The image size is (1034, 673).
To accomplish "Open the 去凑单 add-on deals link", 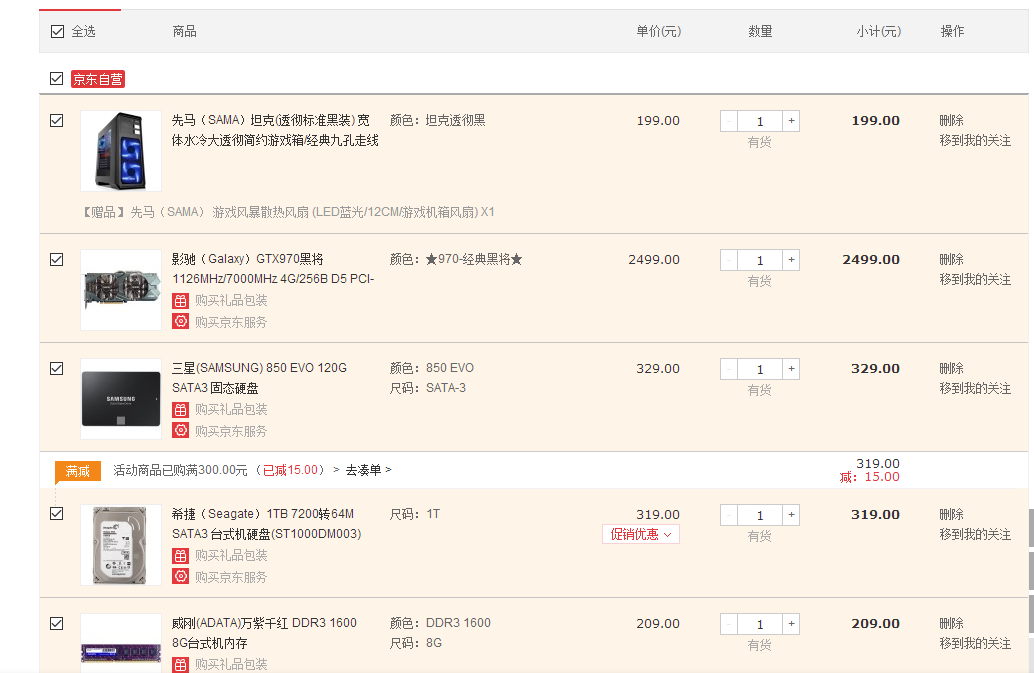I will [x=368, y=470].
